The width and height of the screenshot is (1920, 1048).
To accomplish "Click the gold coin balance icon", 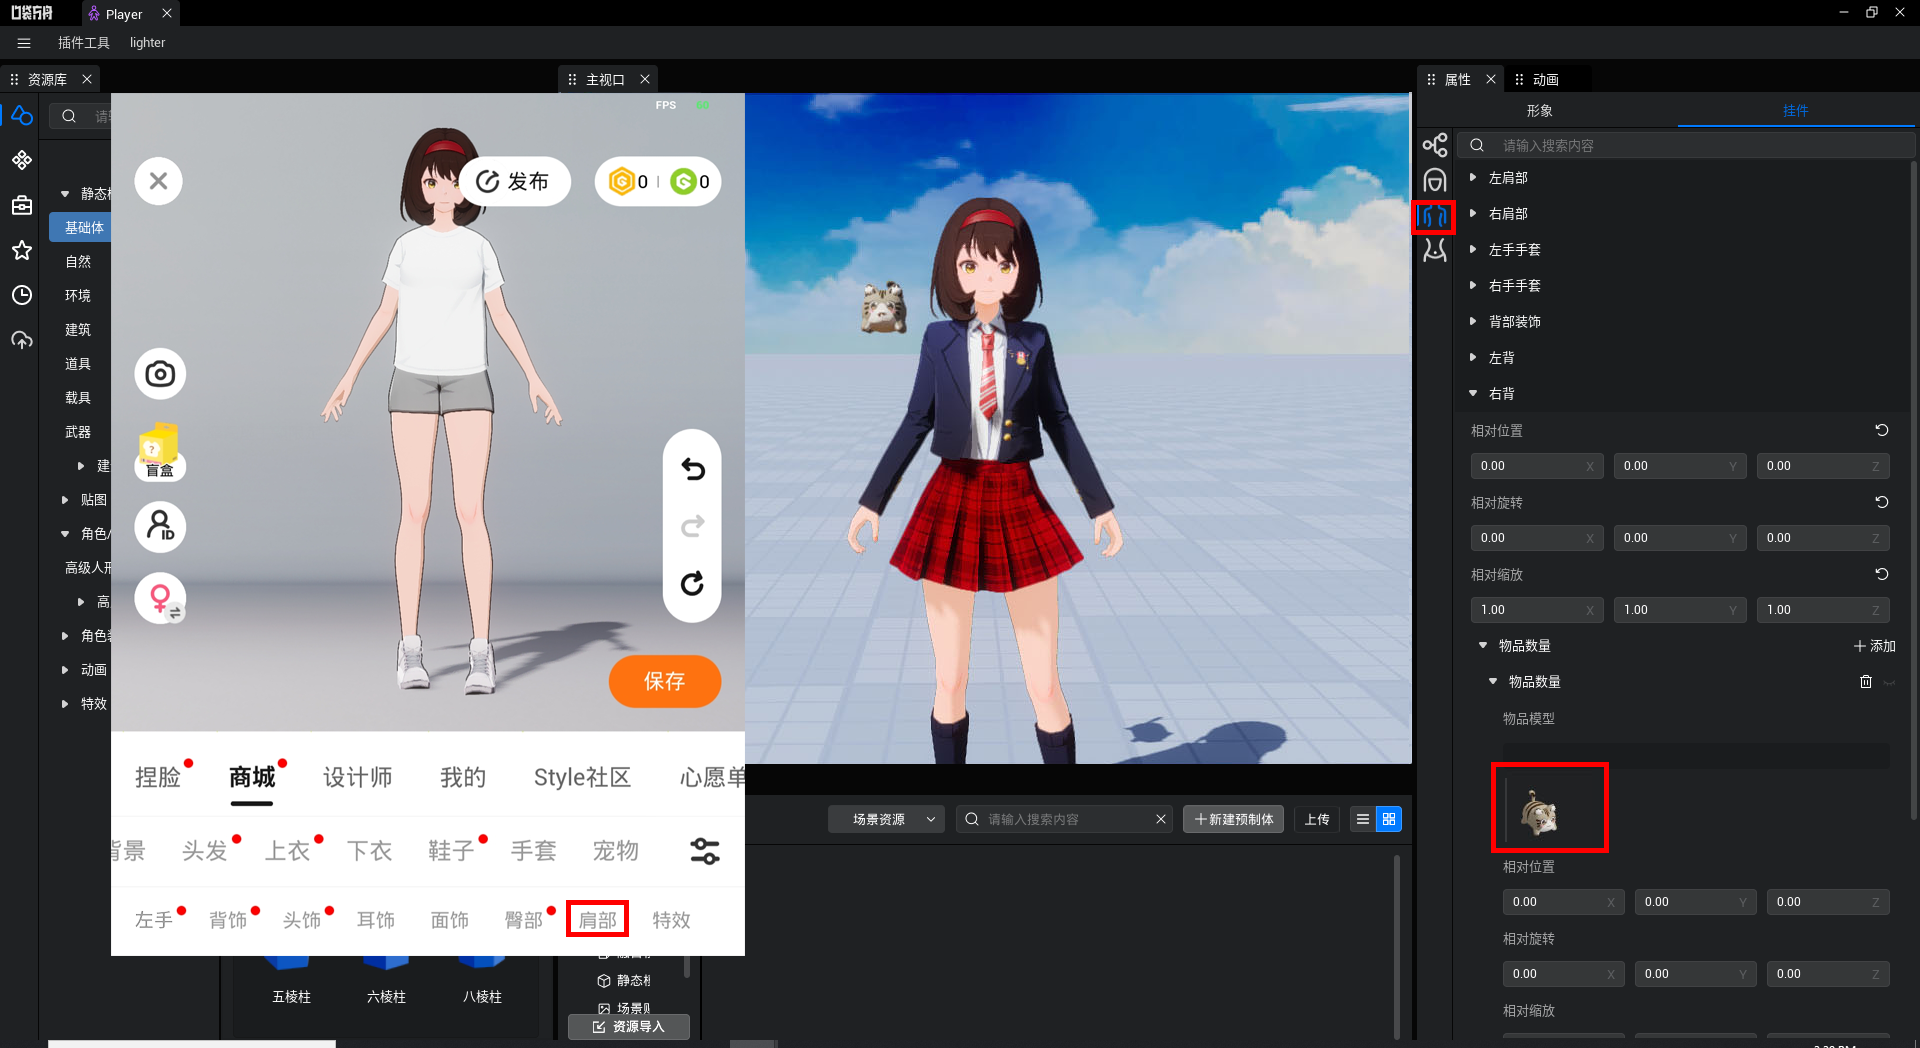I will click(622, 181).
